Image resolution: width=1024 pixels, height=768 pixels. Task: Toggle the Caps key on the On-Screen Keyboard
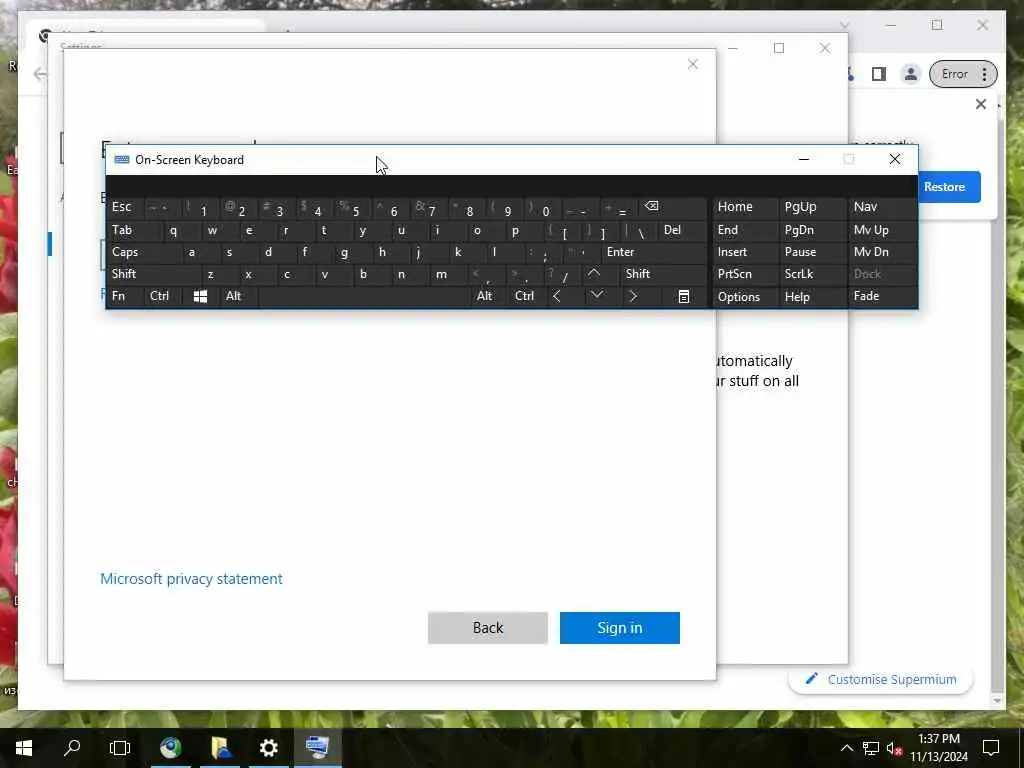(142, 252)
